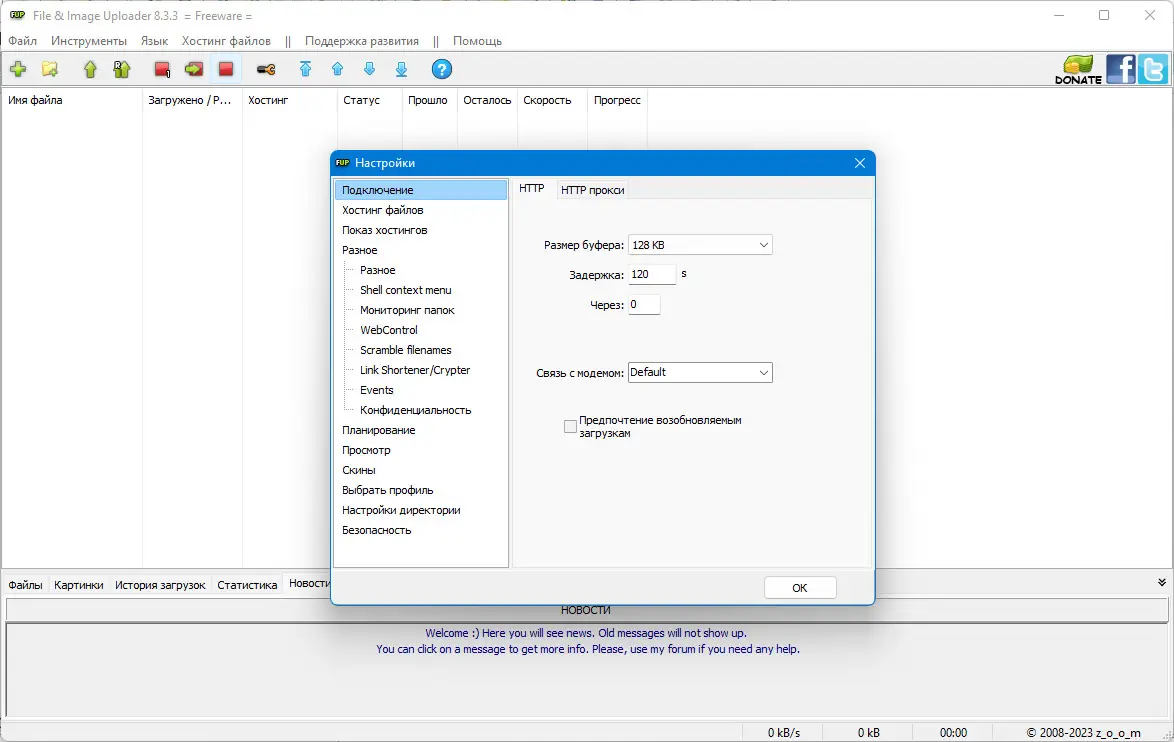
Task: Select Link Shortener/Crypter settings item
Action: click(x=415, y=371)
